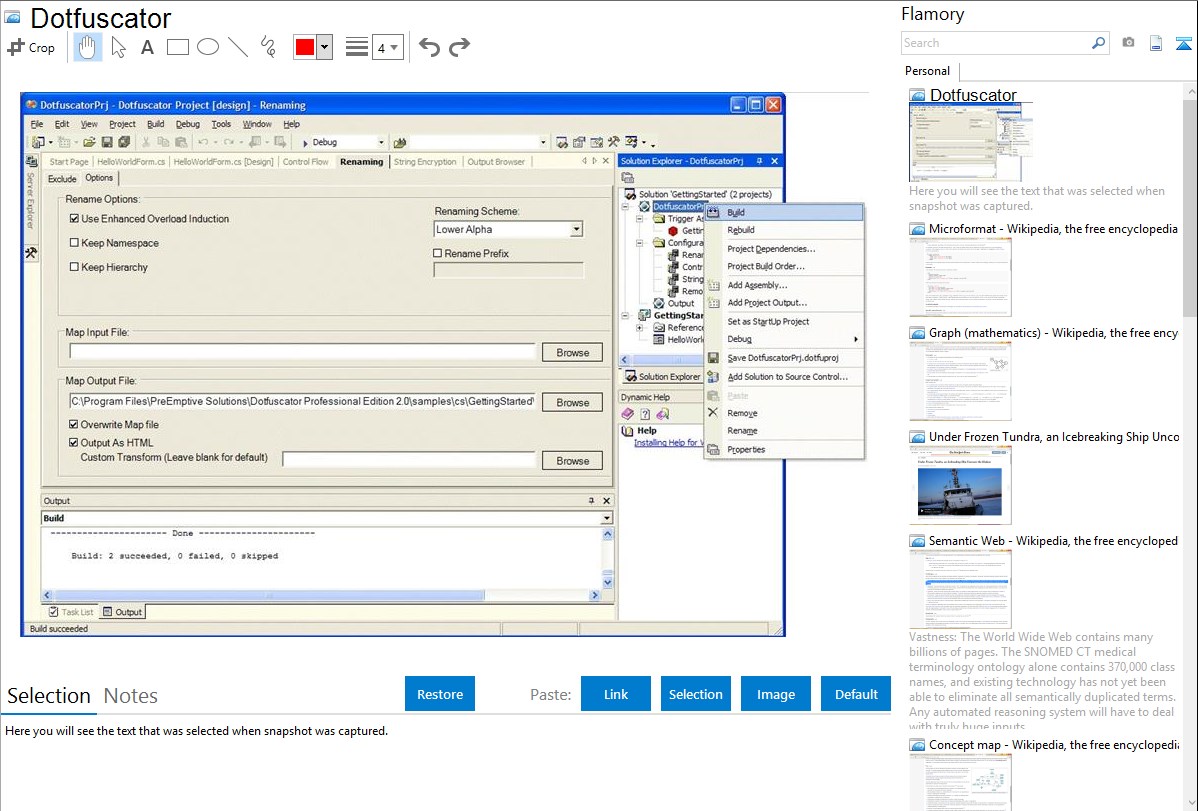This screenshot has height=811, width=1198.
Task: Open the Personal tab
Action: click(x=927, y=71)
